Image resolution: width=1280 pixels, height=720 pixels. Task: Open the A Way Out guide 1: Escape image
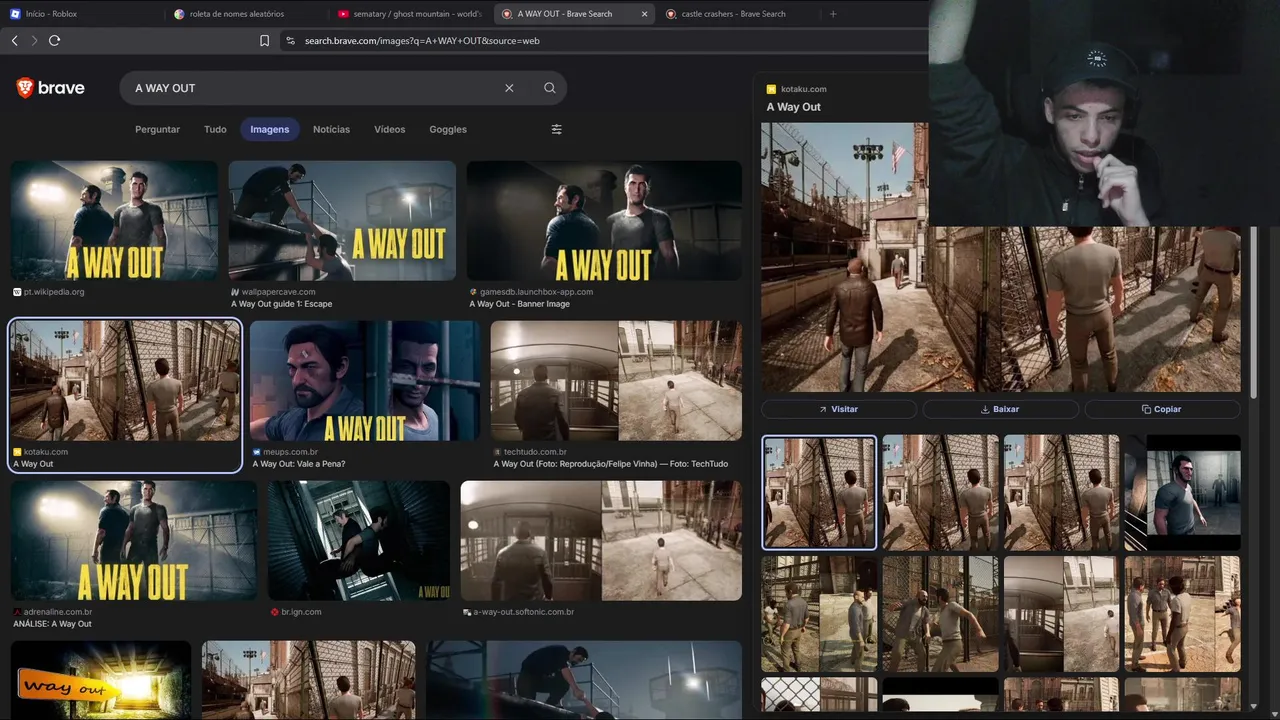pyautogui.click(x=342, y=221)
